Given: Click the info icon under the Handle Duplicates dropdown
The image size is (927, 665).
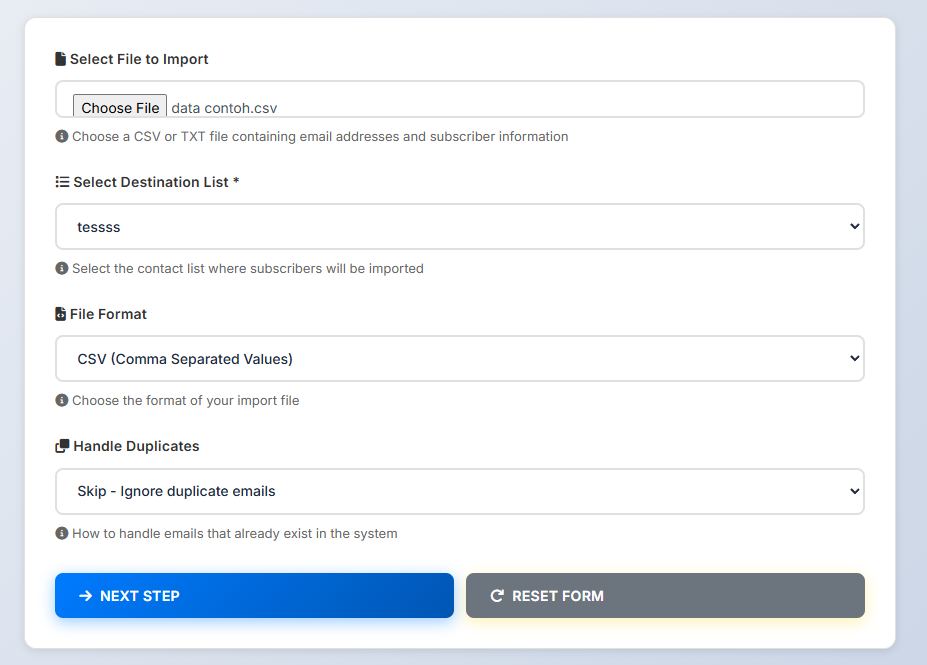Looking at the screenshot, I should pos(62,533).
